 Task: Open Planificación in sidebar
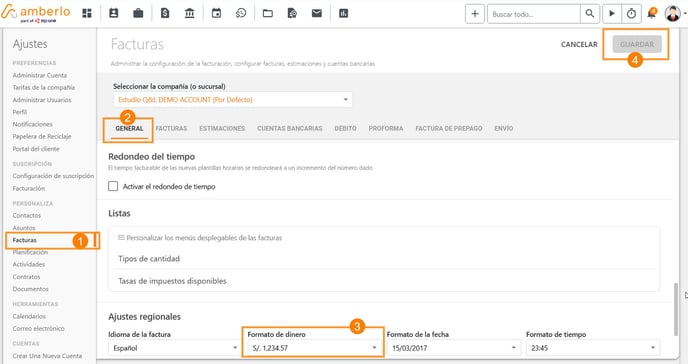coord(30,252)
